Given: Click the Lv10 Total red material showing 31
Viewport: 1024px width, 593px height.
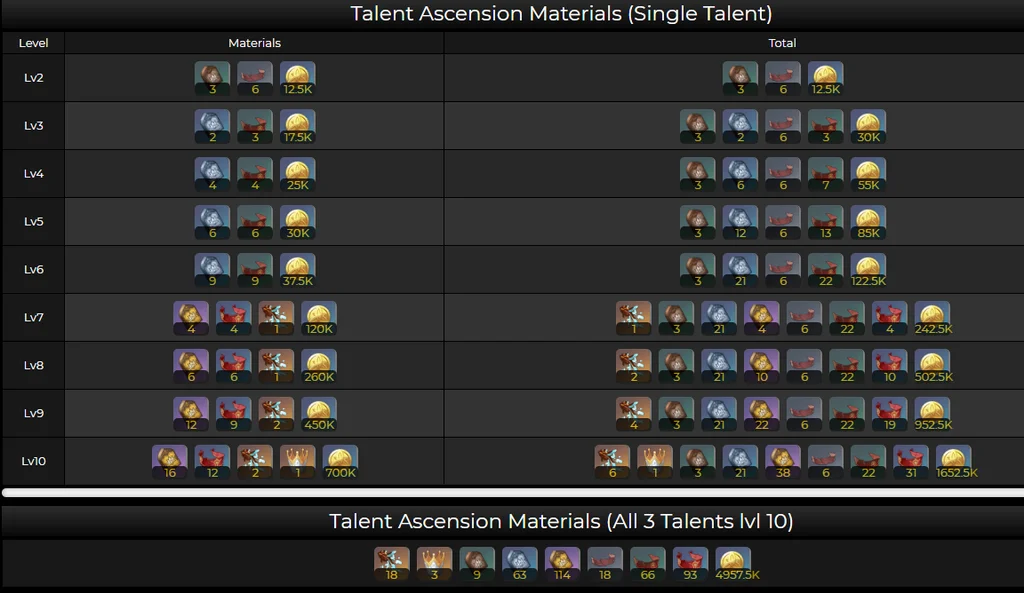Looking at the screenshot, I should 911,462.
